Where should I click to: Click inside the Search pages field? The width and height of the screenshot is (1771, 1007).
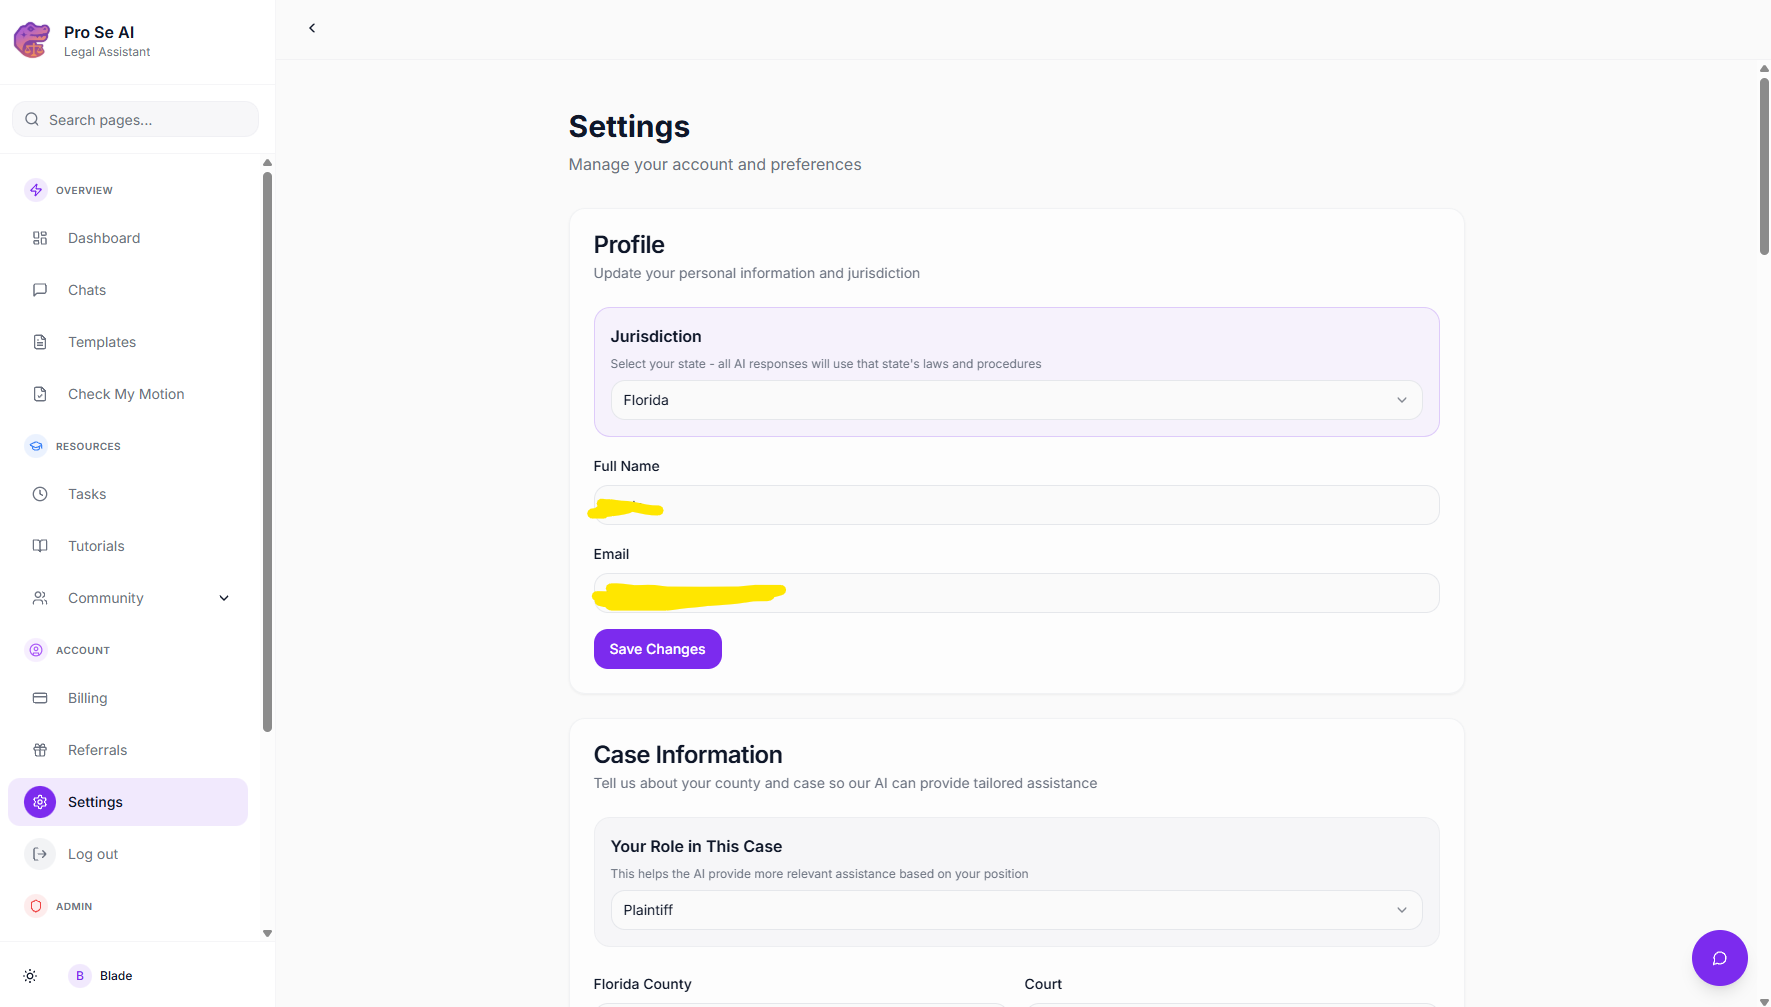coord(135,119)
